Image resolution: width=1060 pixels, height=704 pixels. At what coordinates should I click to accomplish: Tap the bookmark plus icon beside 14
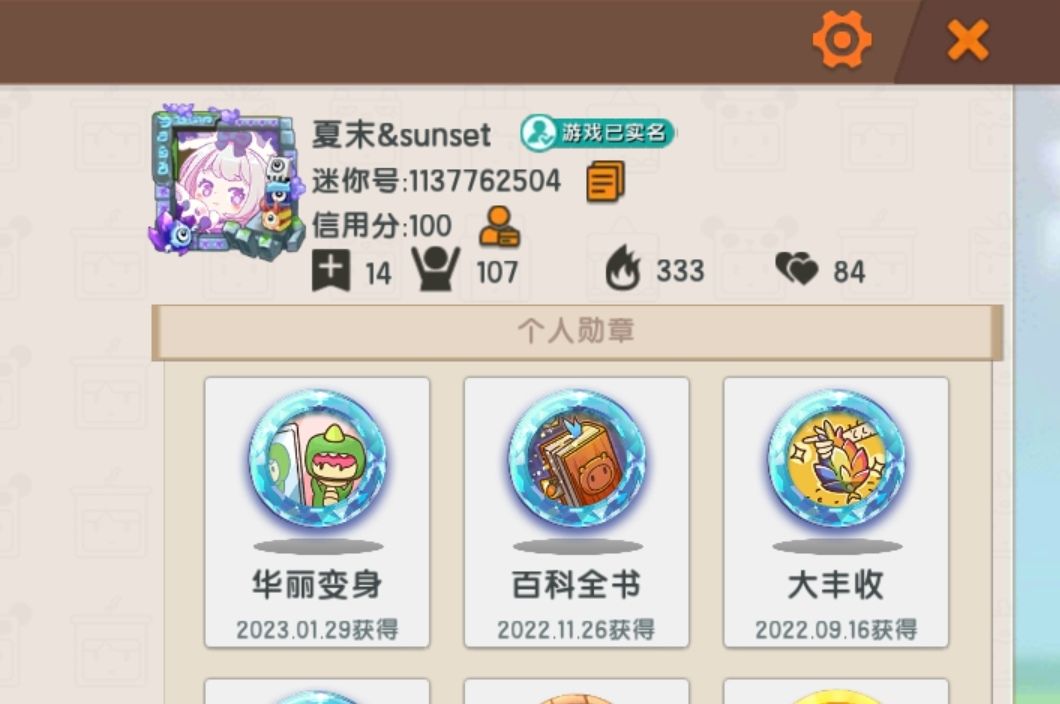tap(331, 271)
